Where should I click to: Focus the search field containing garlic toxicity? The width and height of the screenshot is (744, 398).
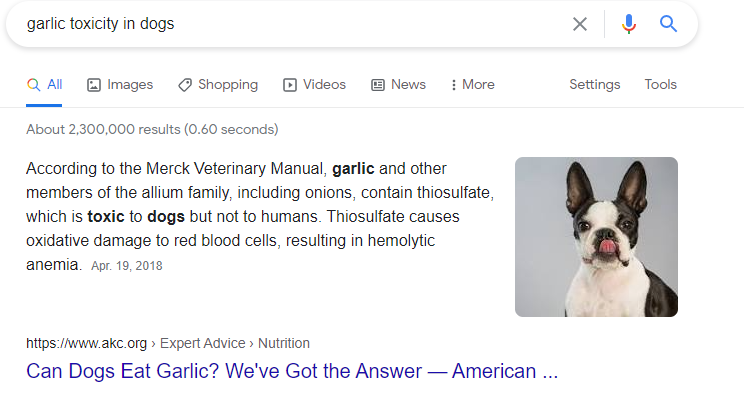pyautogui.click(x=294, y=24)
